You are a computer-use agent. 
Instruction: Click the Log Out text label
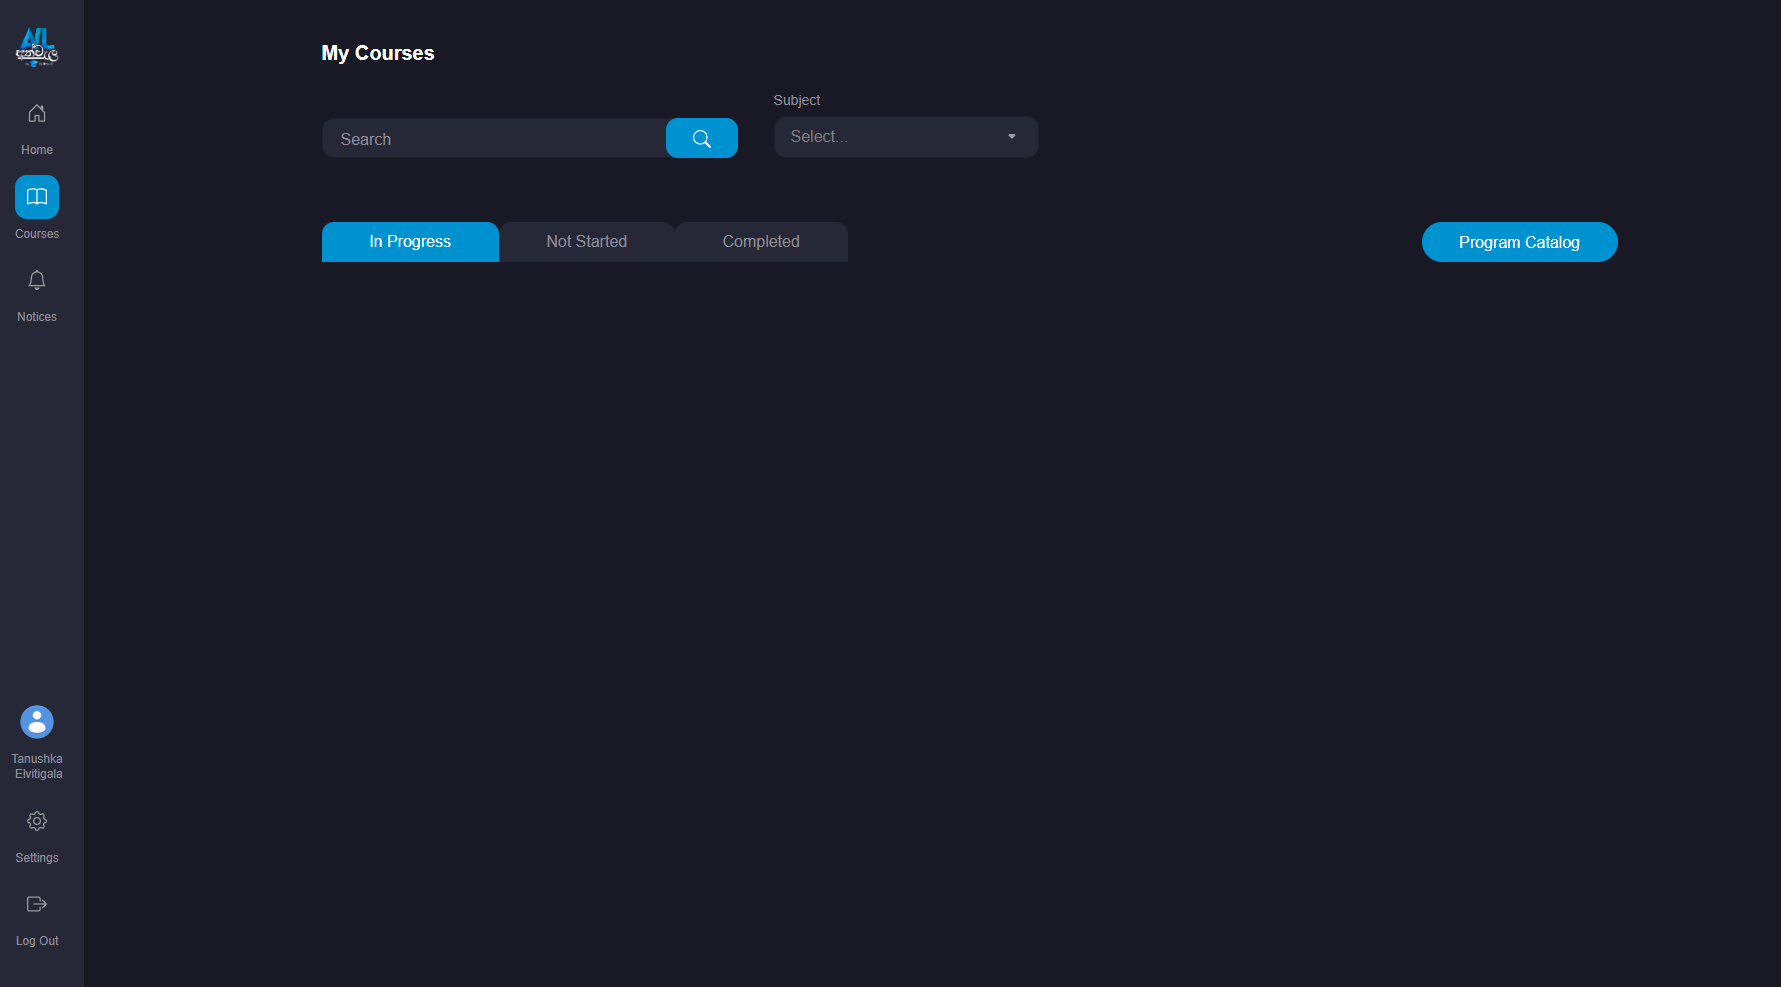click(37, 941)
